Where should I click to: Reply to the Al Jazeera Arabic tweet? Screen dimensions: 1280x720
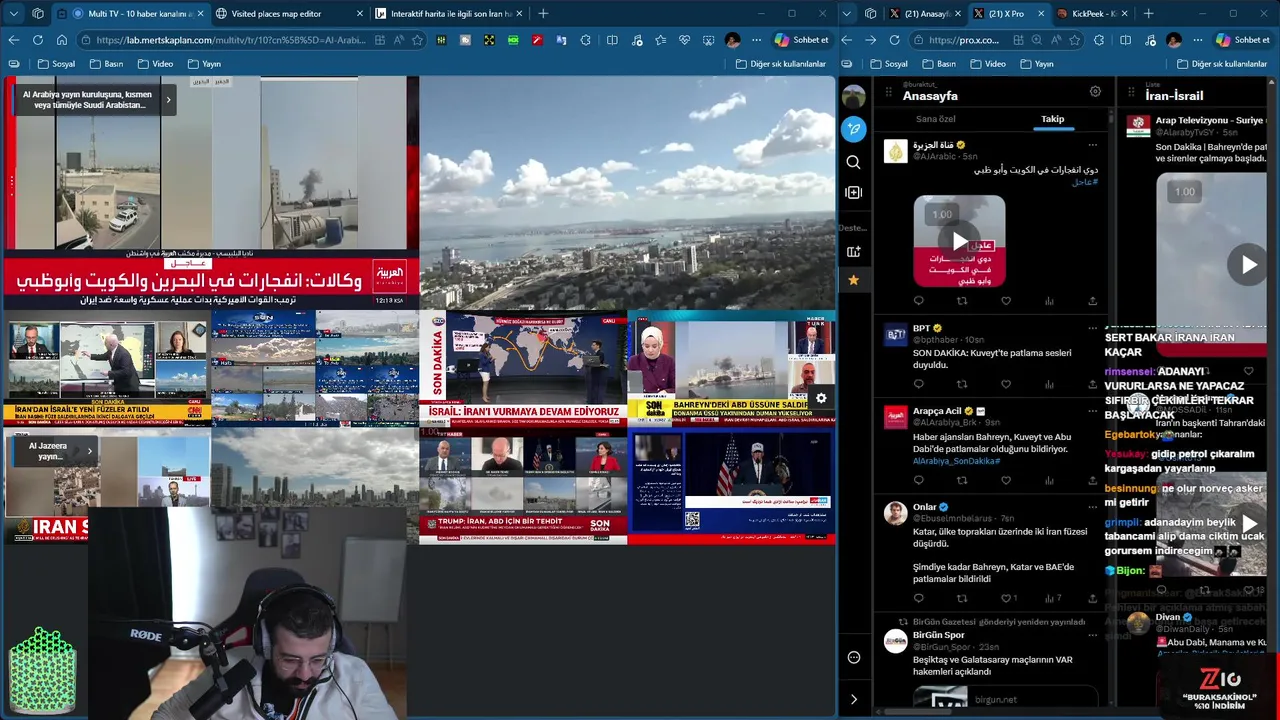[918, 301]
